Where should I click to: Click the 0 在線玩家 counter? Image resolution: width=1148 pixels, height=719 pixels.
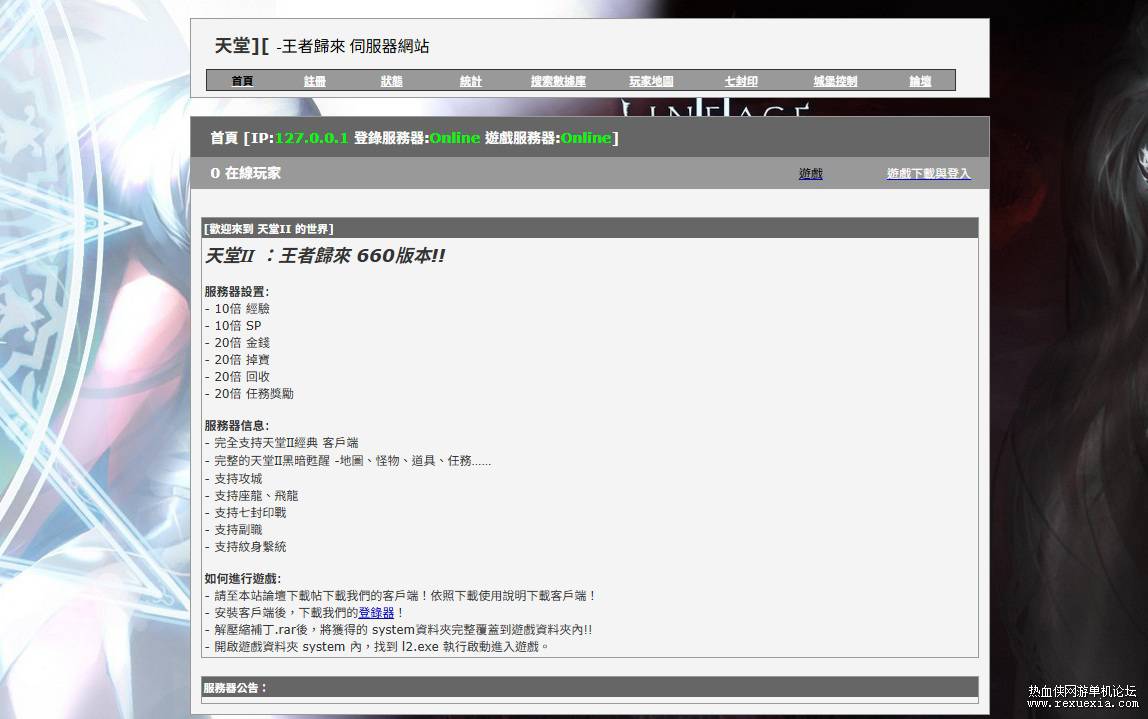coord(245,174)
